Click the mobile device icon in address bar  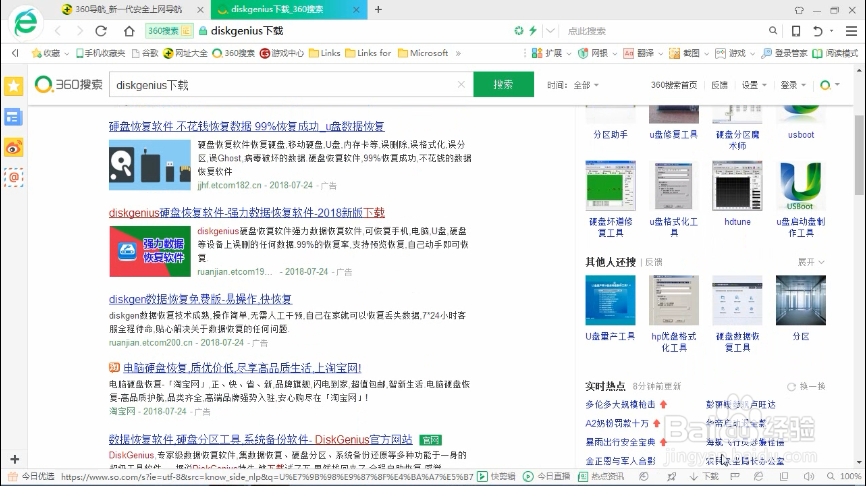pyautogui.click(x=796, y=31)
